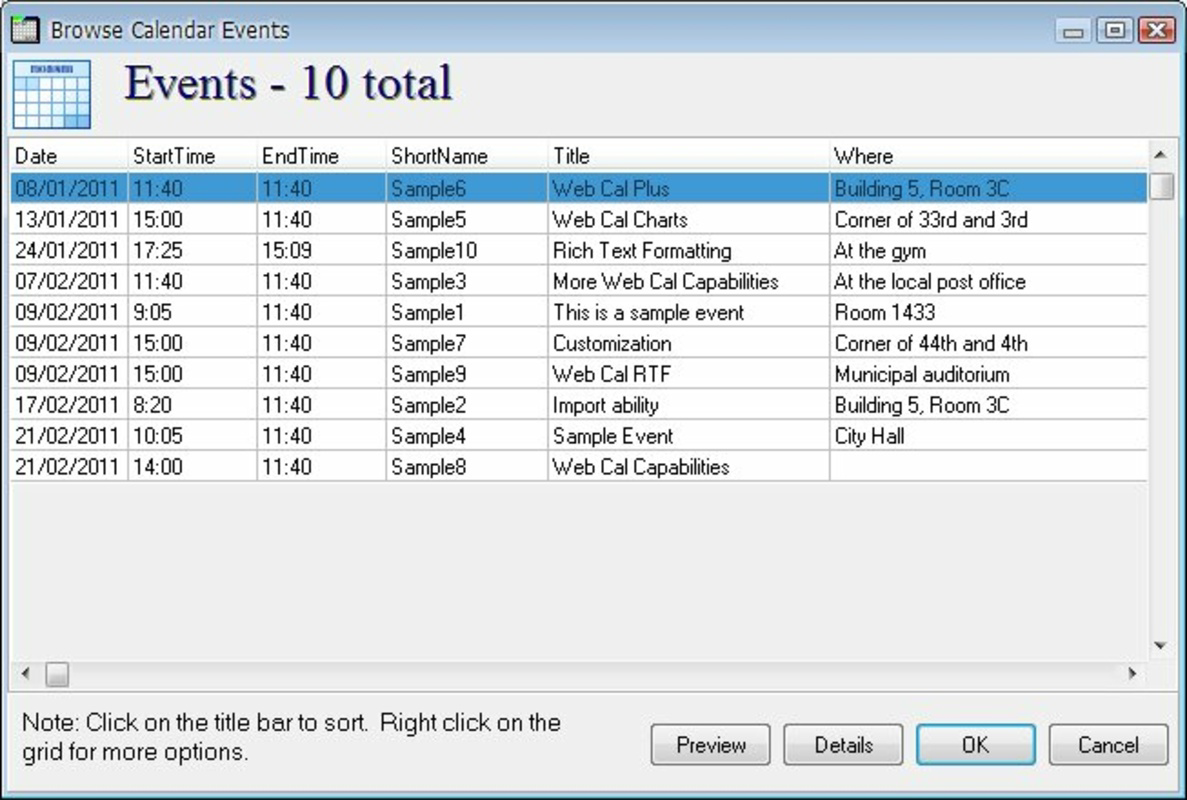Select the Sample3 cell
Viewport: 1187px width, 800px height.
466,282
